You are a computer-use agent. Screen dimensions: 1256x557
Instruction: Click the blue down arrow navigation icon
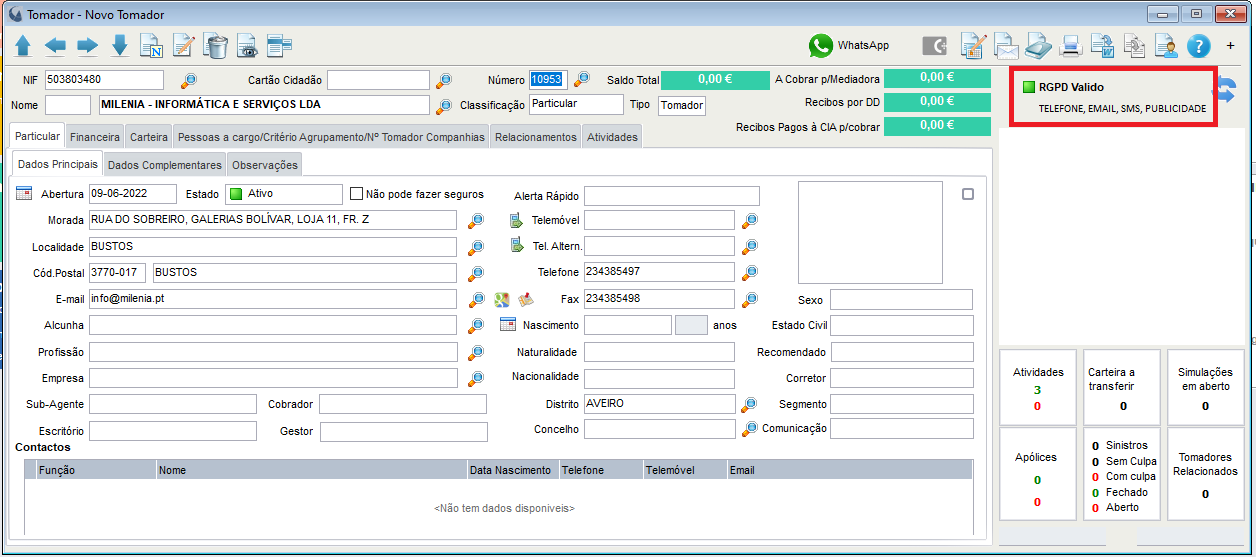tap(120, 45)
